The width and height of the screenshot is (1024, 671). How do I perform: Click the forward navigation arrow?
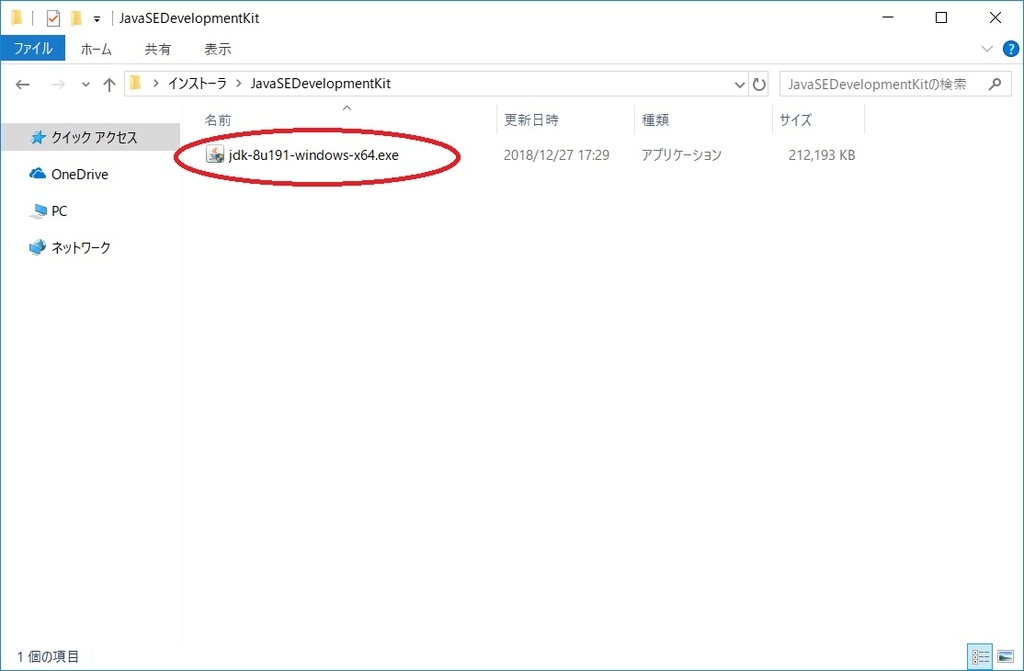coord(58,84)
